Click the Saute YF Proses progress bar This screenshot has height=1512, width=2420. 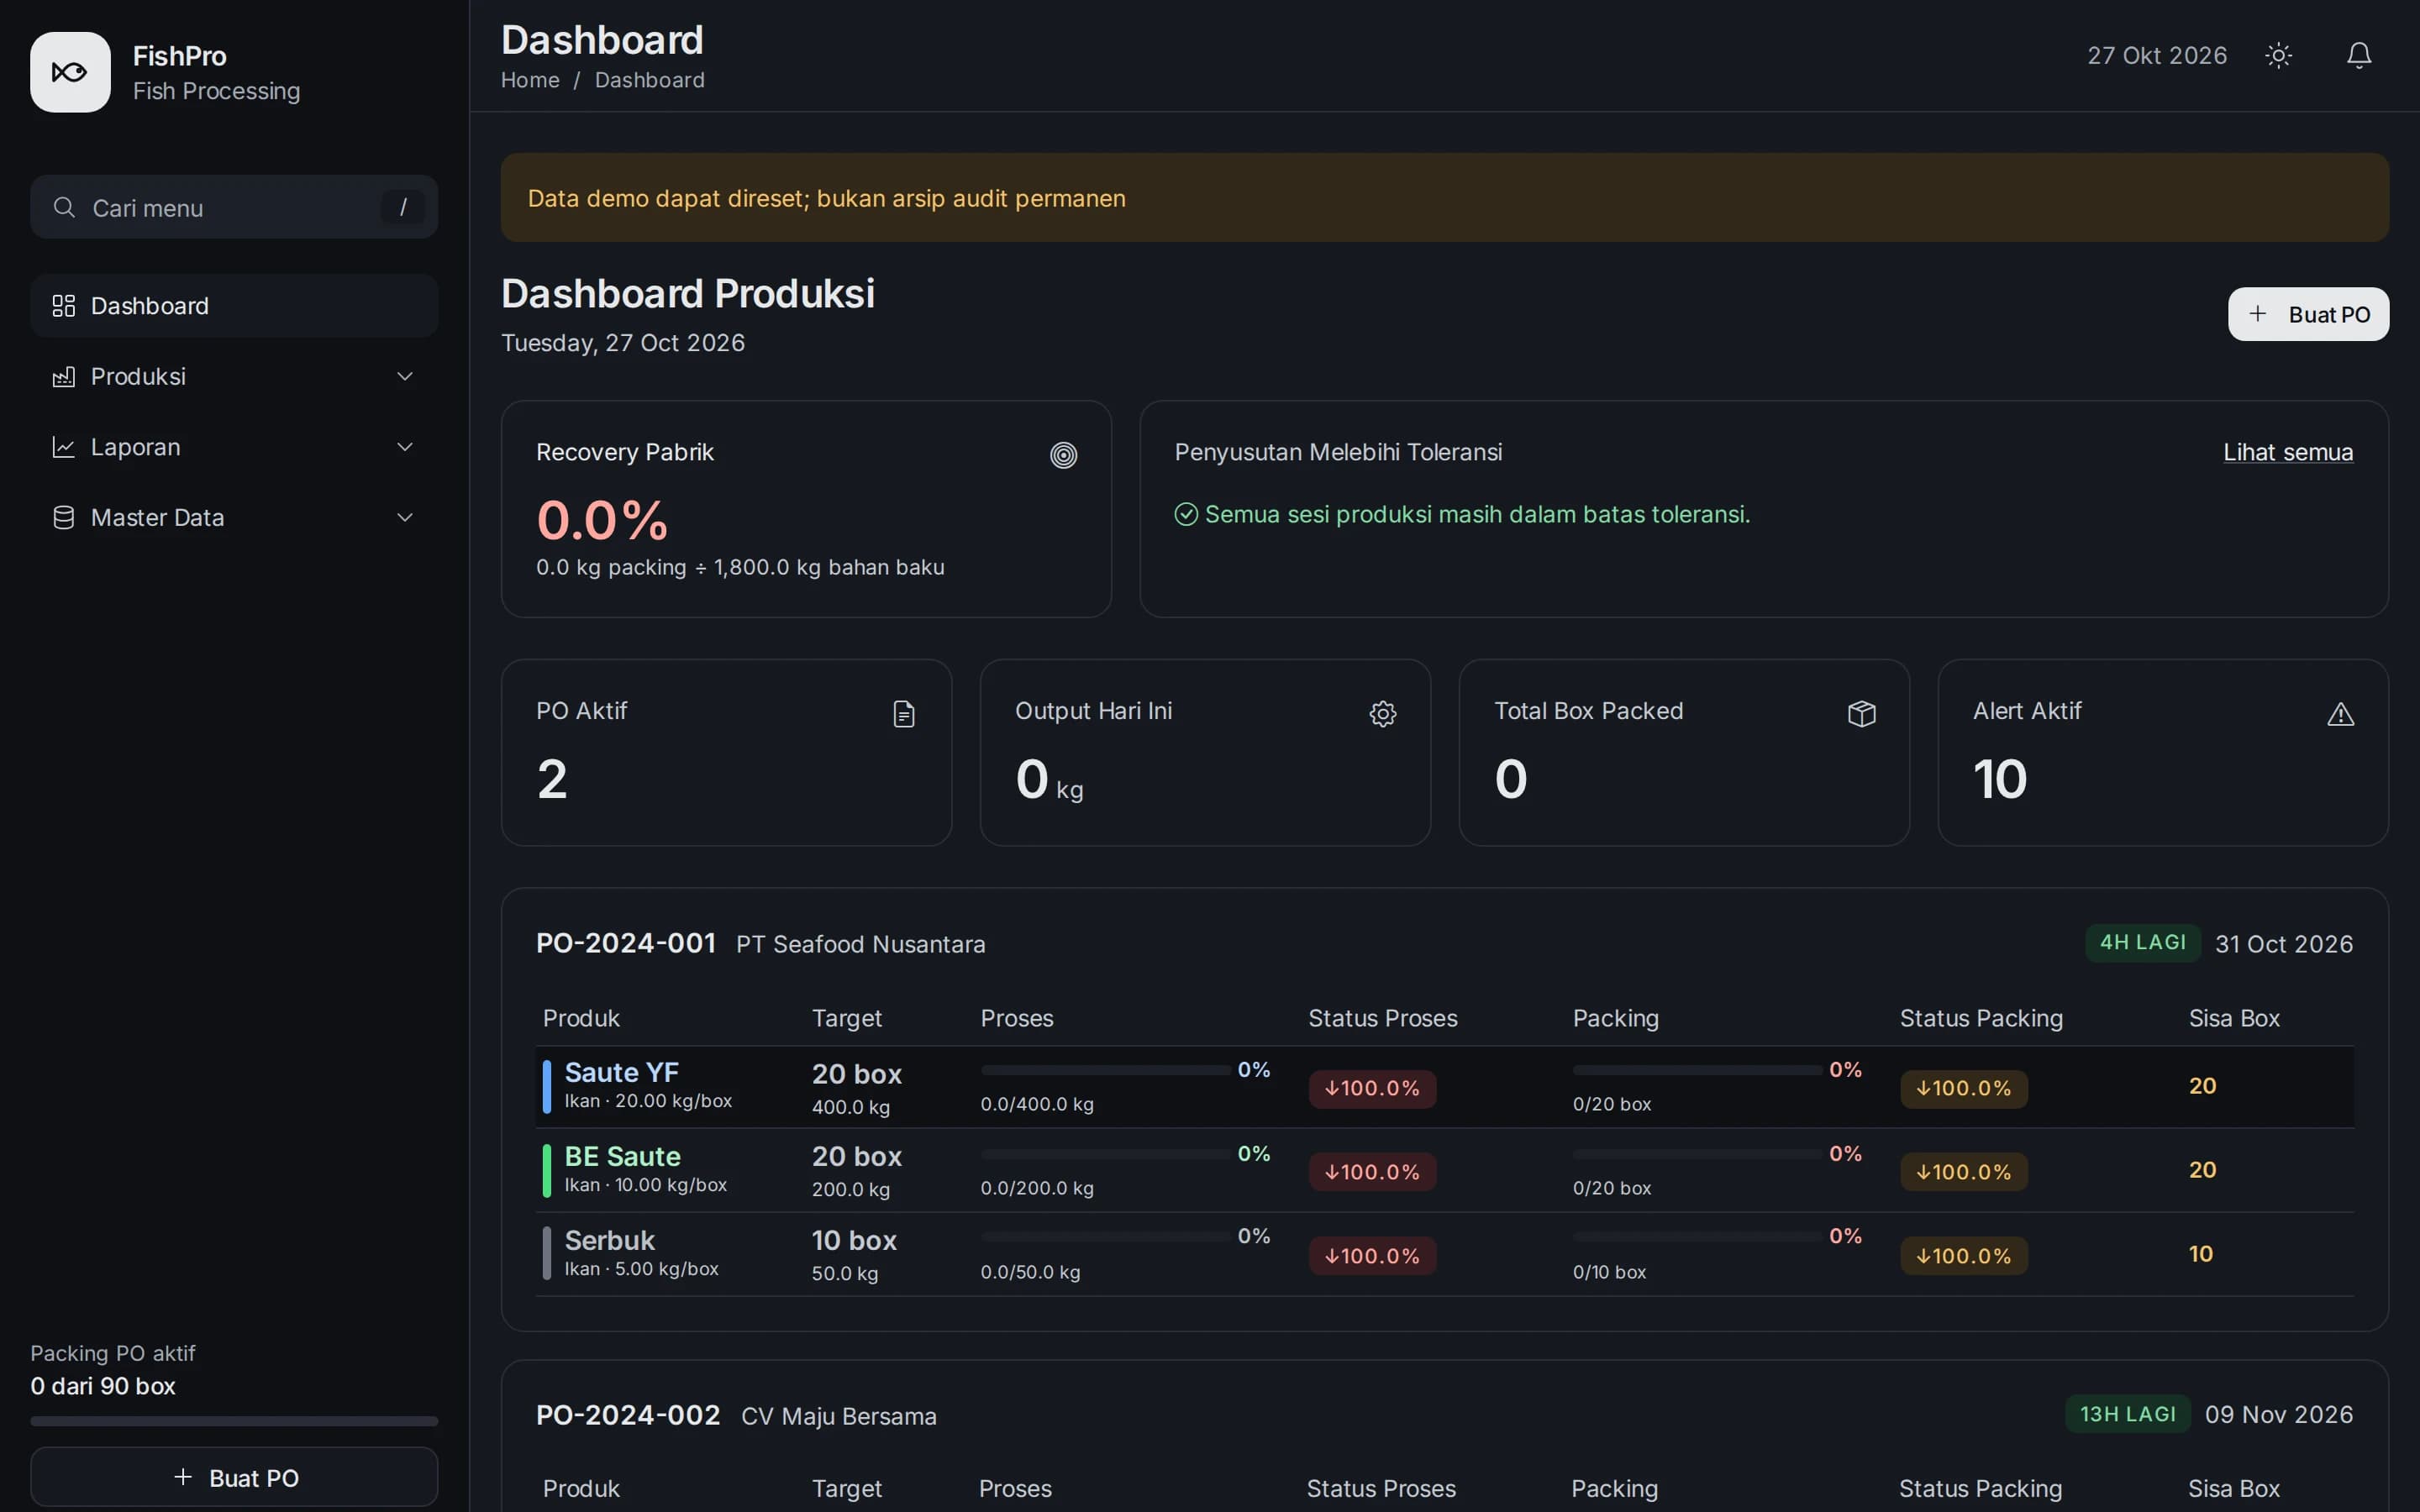tap(1105, 1070)
